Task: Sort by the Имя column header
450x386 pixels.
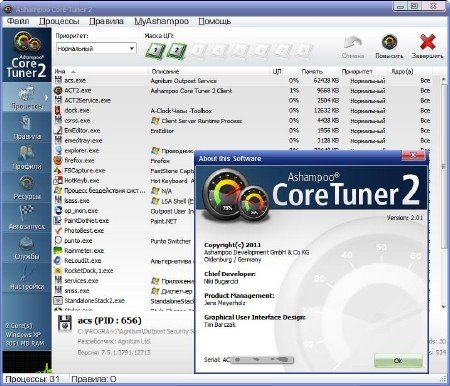Action: point(100,71)
